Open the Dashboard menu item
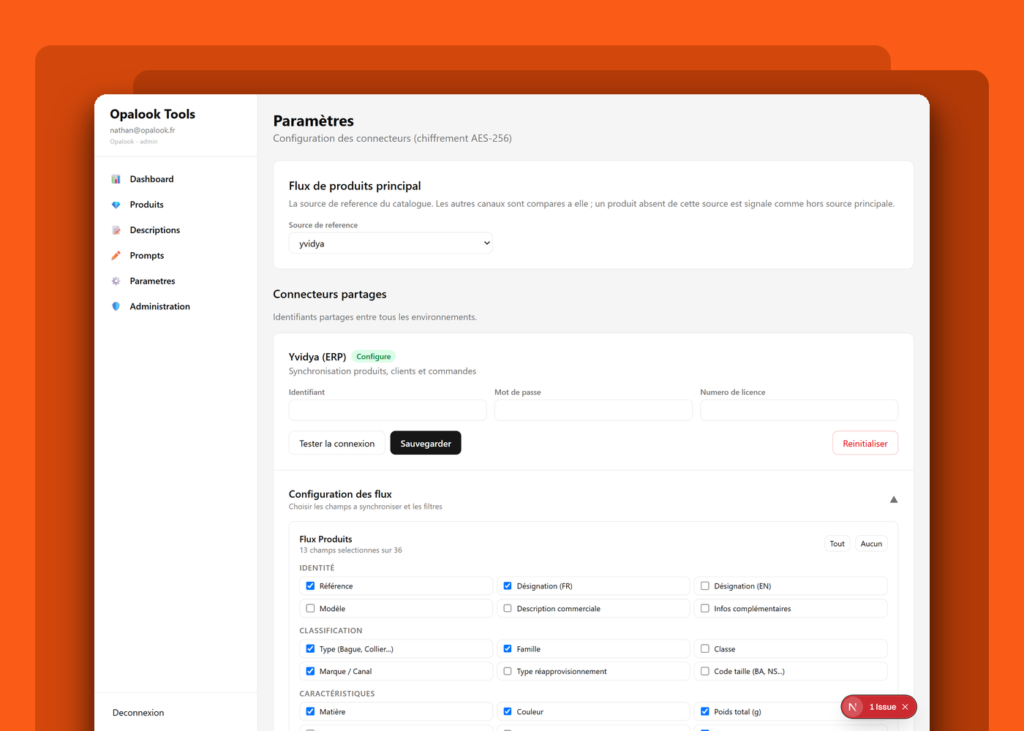 tap(152, 179)
